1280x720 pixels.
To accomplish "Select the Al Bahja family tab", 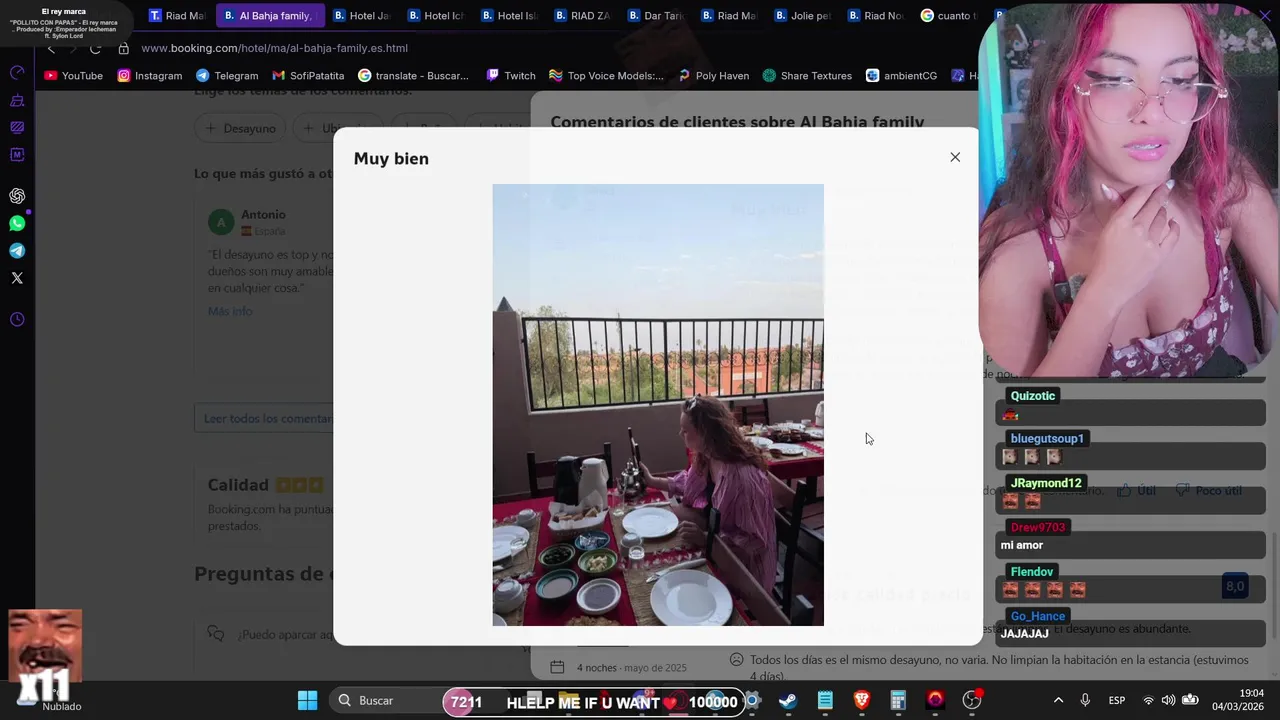I will [x=268, y=15].
